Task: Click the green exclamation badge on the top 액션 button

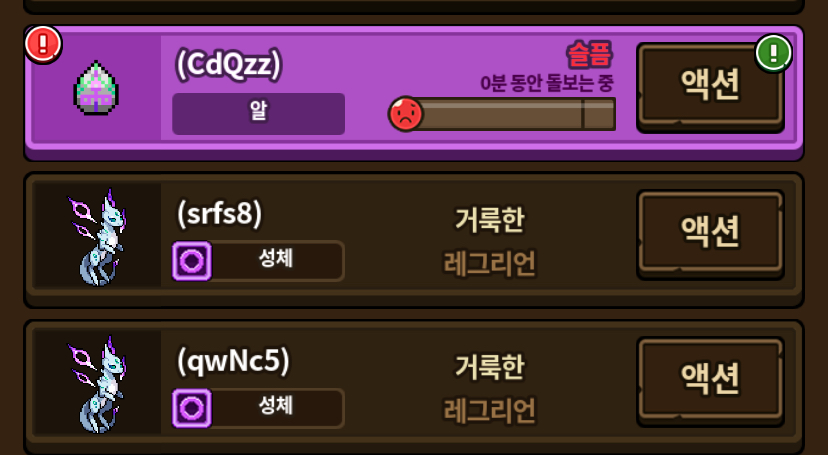Action: click(x=773, y=53)
